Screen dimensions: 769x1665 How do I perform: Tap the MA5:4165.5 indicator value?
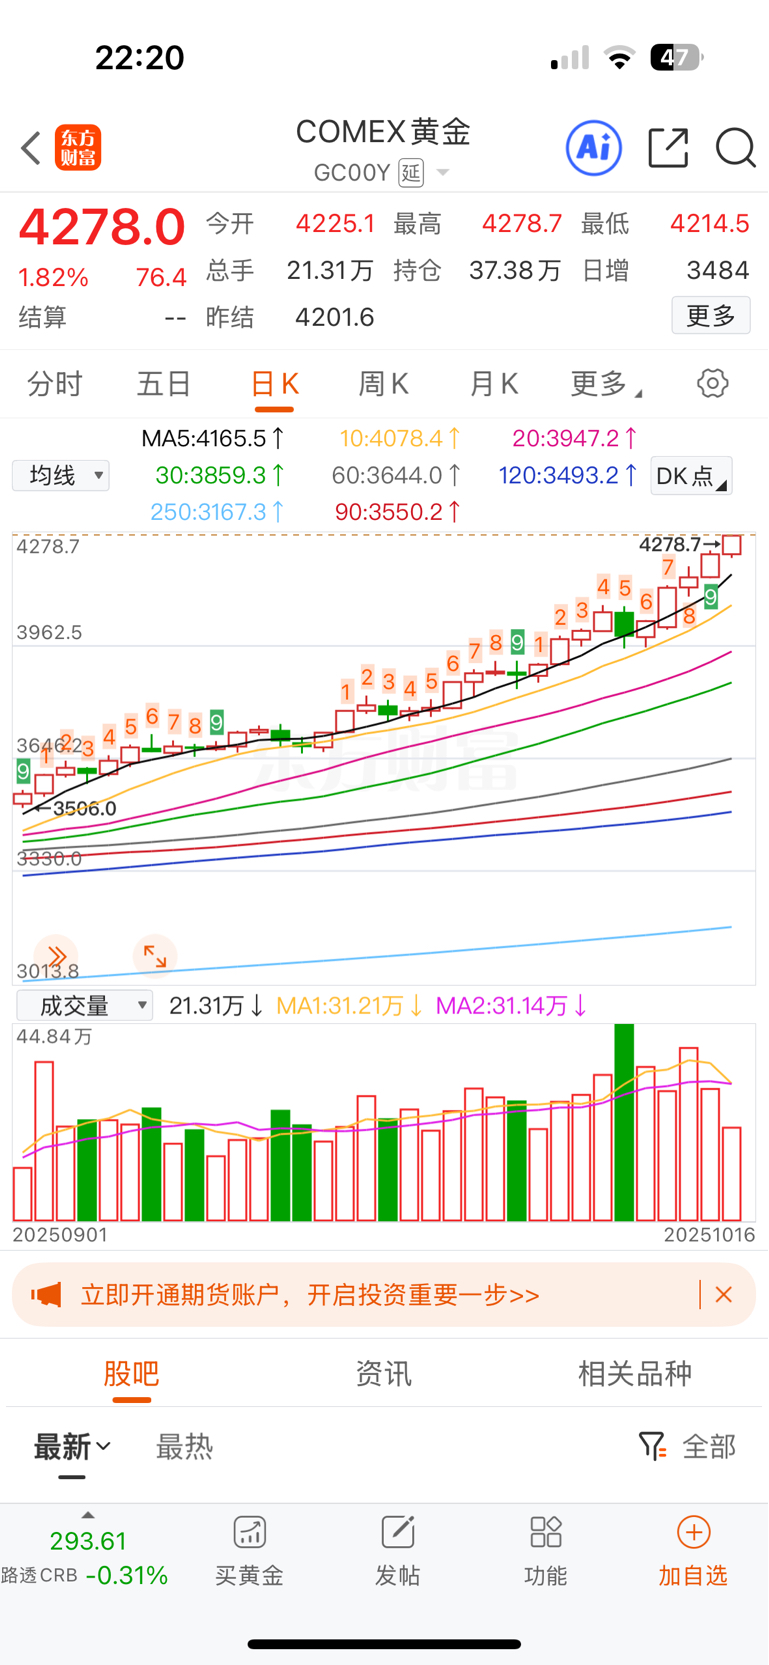[213, 438]
